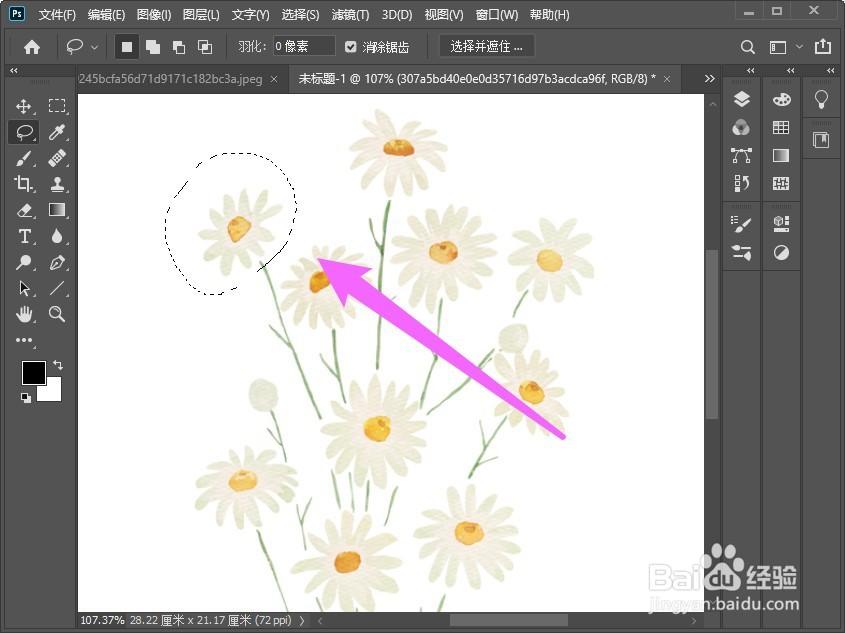Open the white background color swatch
The image size is (845, 633).
pos(52,392)
